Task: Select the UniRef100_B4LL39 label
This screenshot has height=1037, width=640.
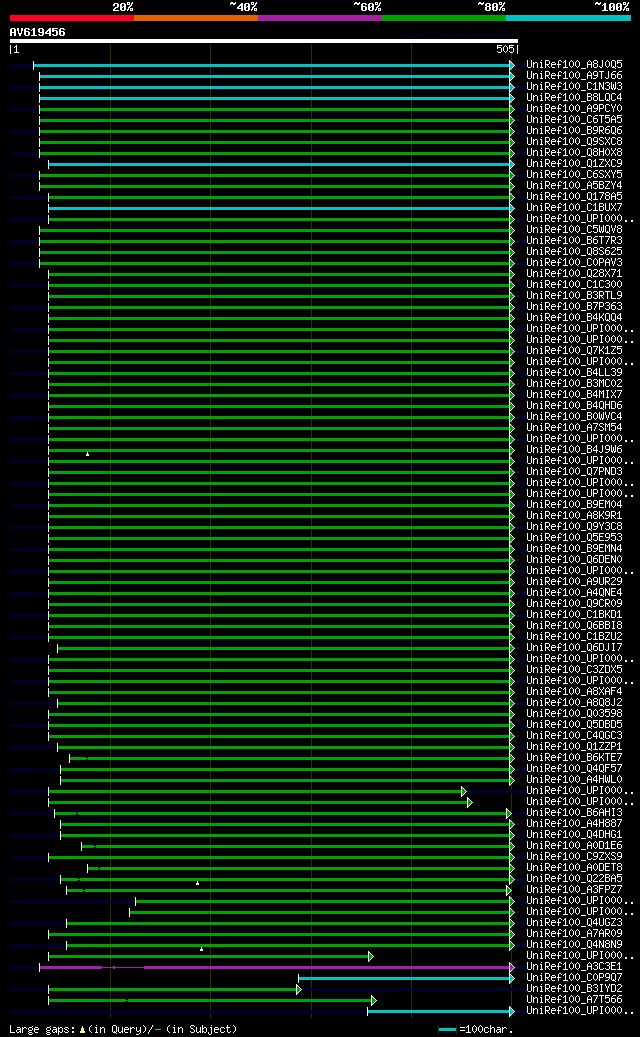Action: (x=574, y=372)
